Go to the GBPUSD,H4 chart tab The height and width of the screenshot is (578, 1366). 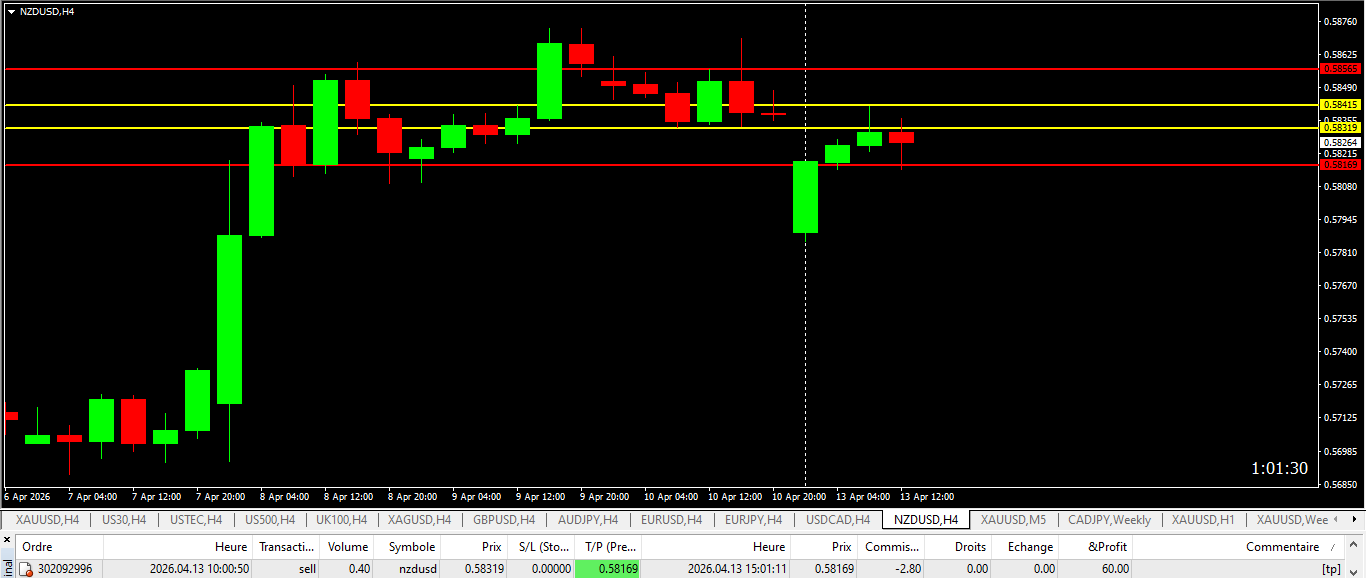coord(504,520)
